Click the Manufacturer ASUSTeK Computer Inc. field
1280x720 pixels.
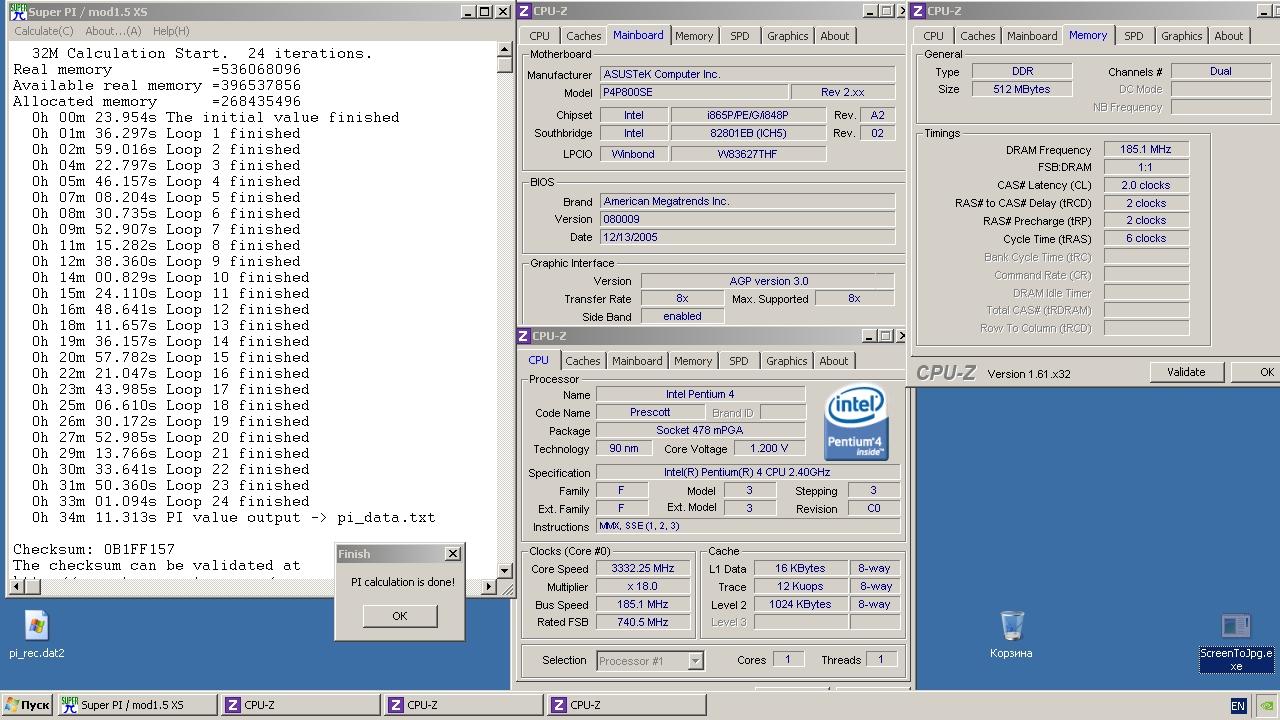coord(747,74)
